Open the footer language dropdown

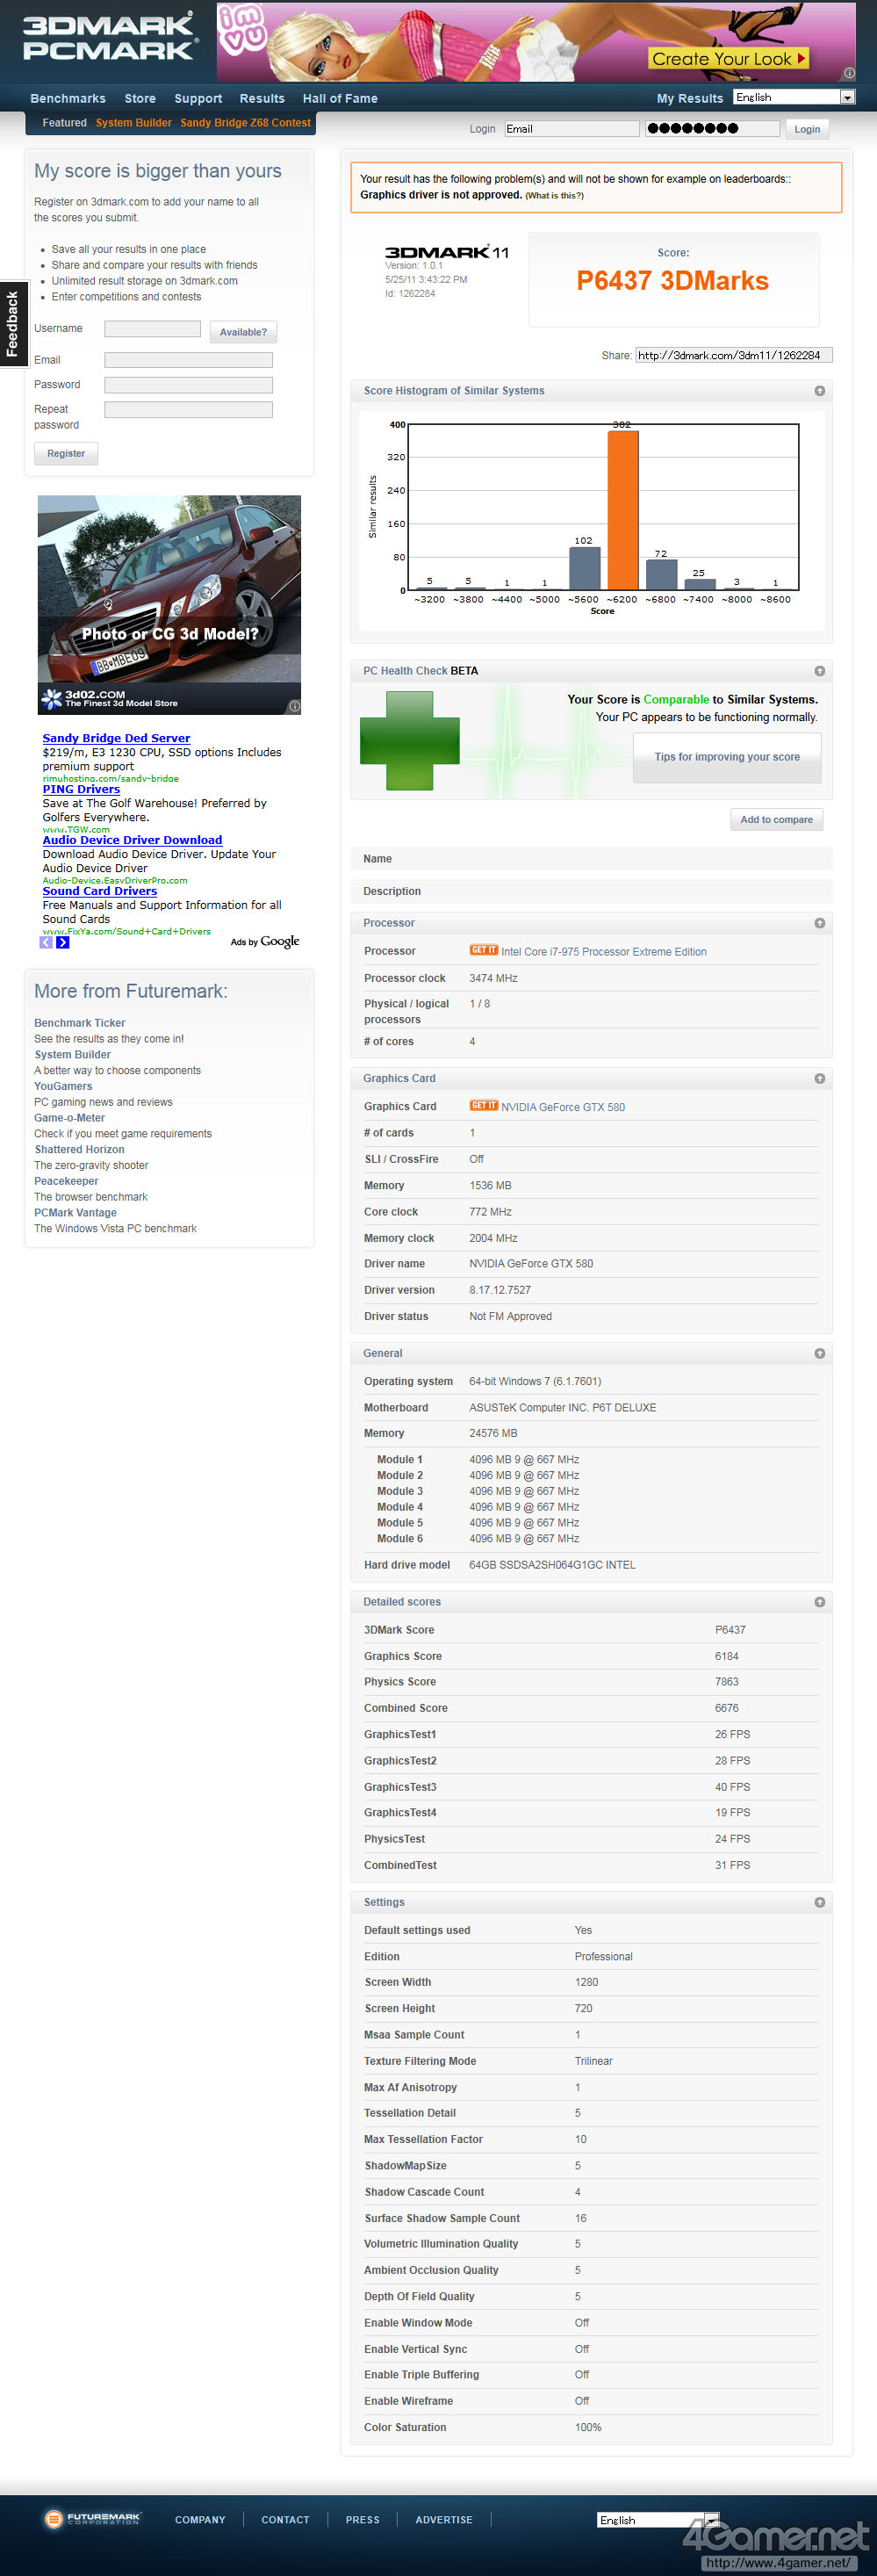657,2520
